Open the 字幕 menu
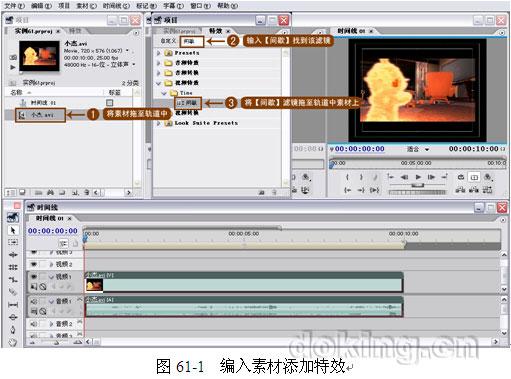 tap(173, 6)
